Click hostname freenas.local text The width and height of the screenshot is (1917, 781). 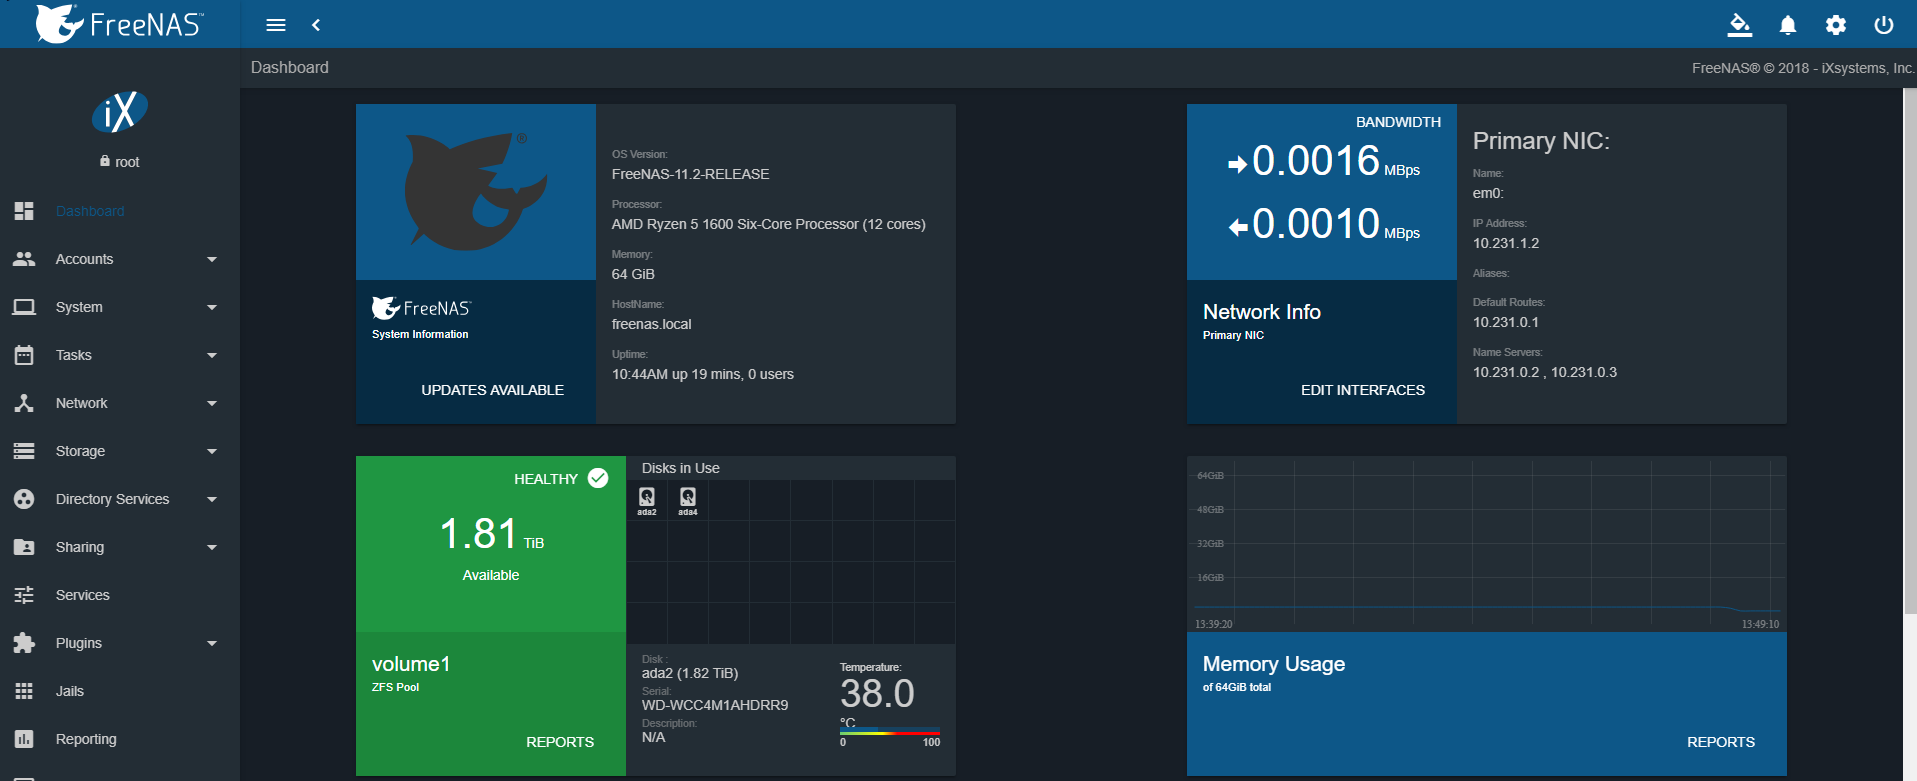tap(652, 324)
